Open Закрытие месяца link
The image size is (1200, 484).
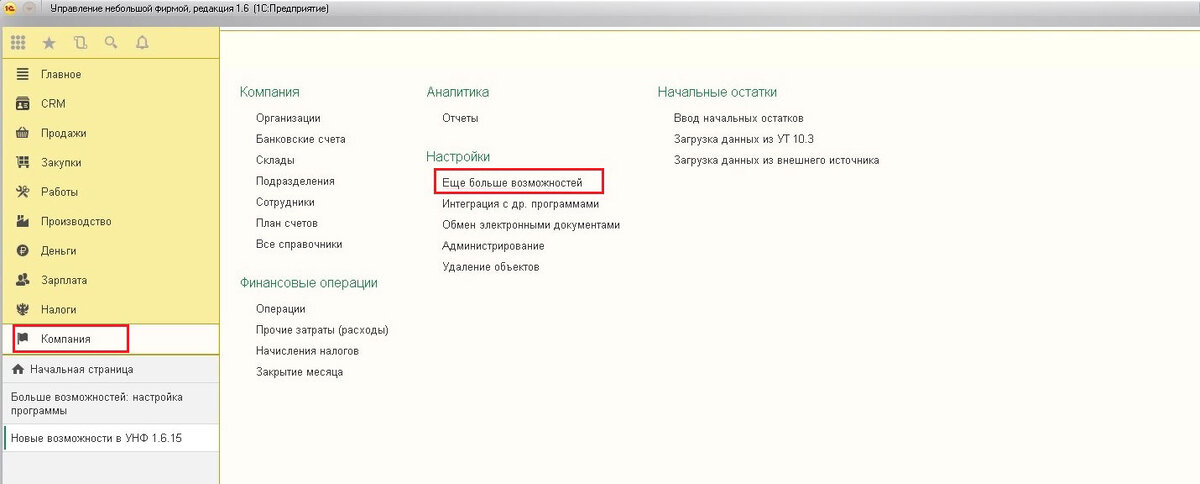[299, 372]
